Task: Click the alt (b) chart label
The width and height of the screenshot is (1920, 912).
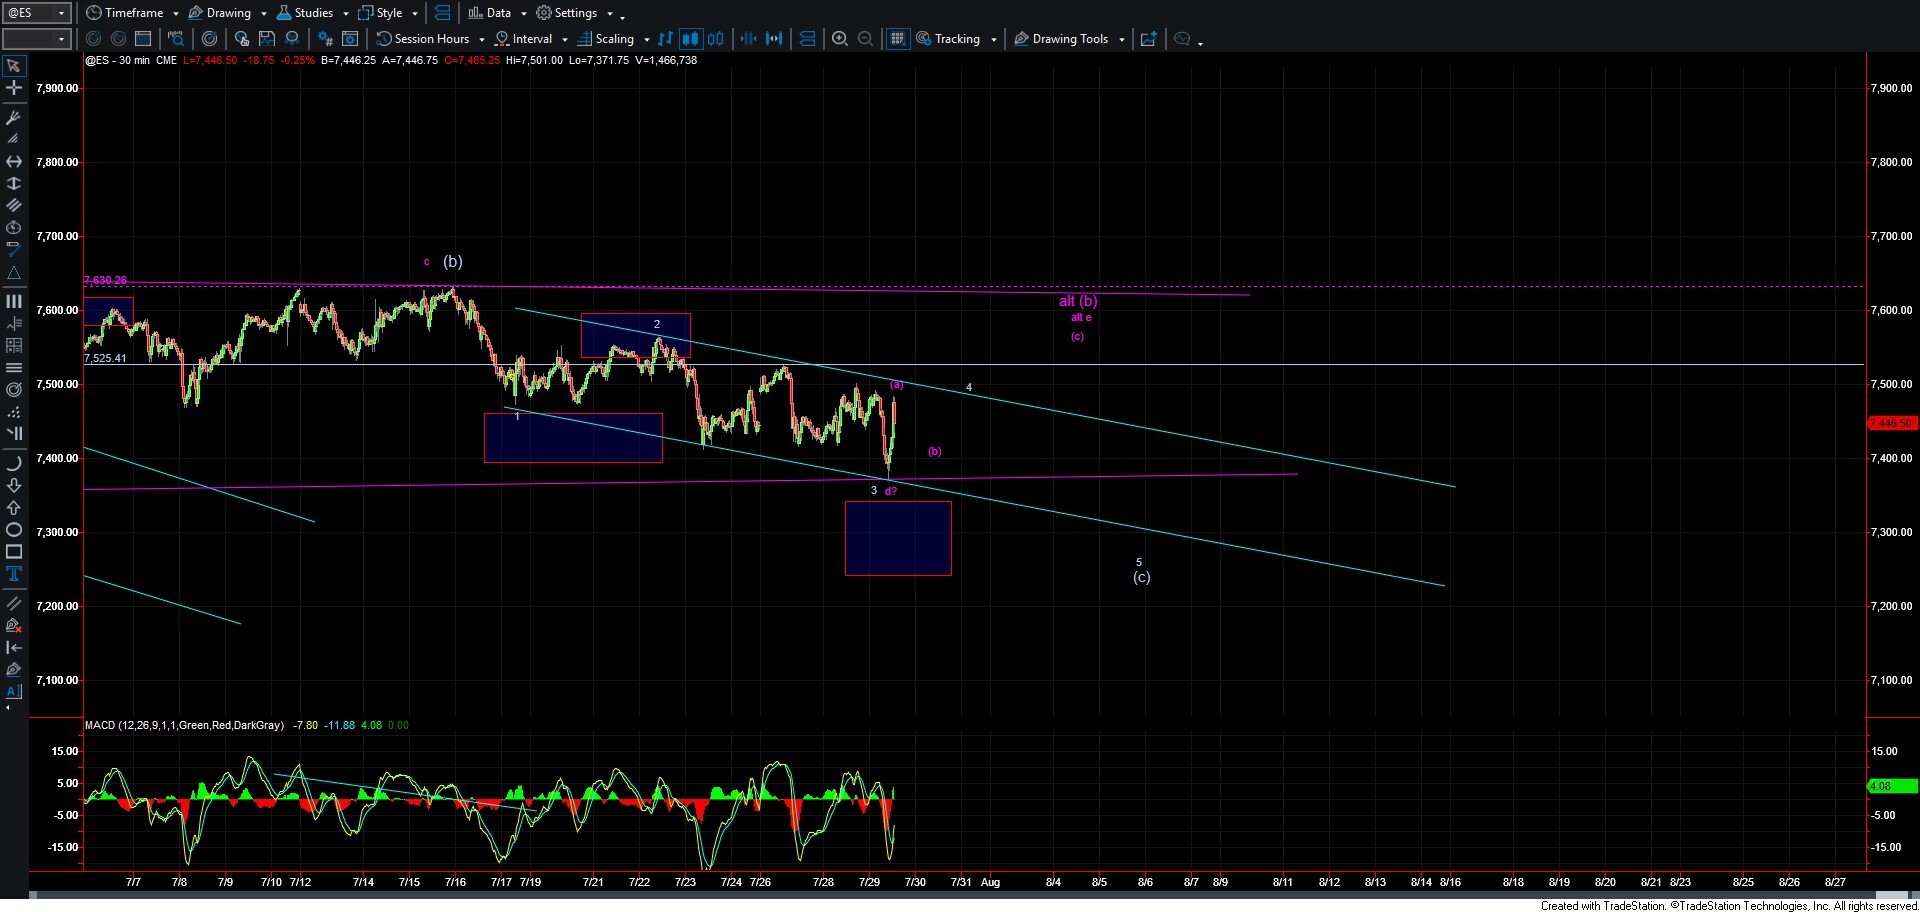Action: (x=1078, y=301)
